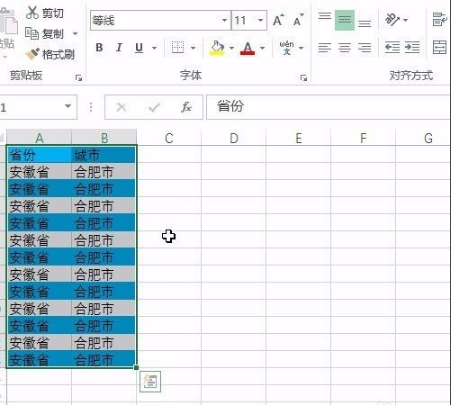Click header cell 城市

[104, 155]
